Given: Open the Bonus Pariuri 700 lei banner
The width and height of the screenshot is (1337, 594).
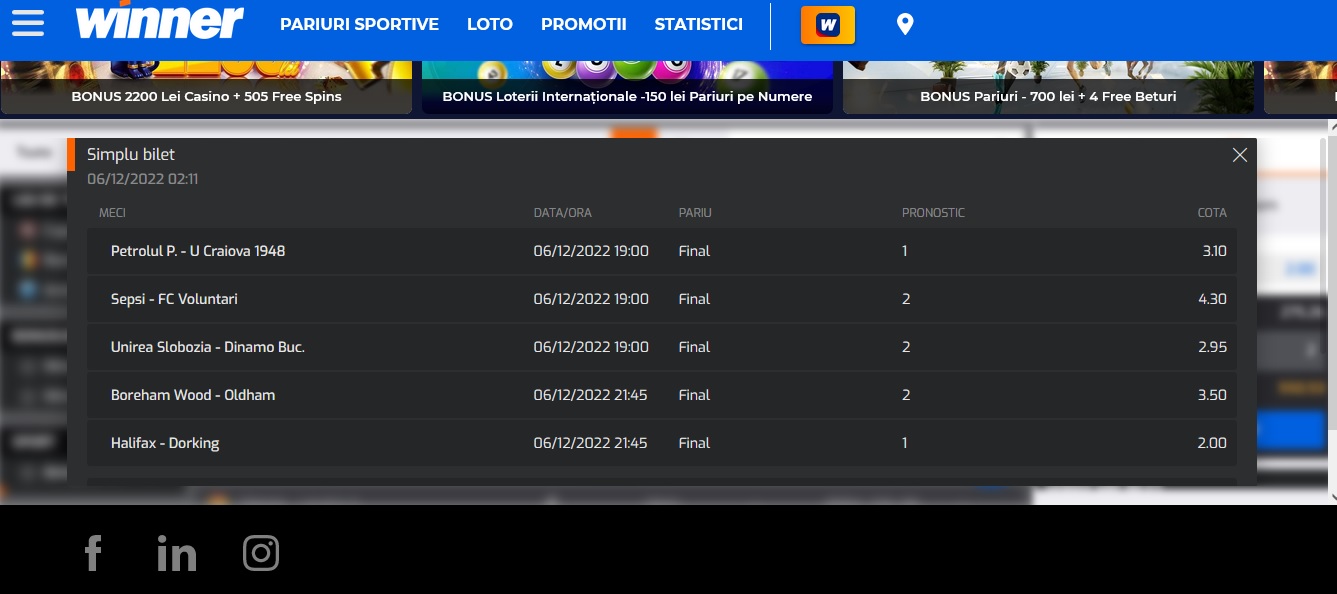Looking at the screenshot, I should coord(1048,88).
